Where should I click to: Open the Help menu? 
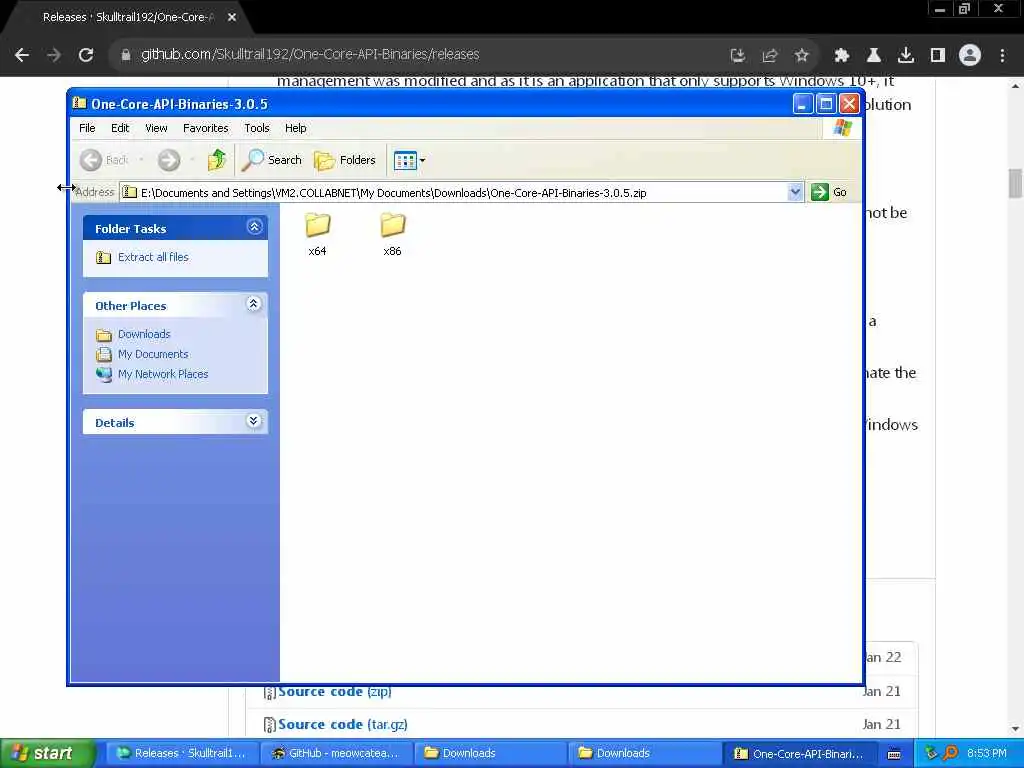295,128
